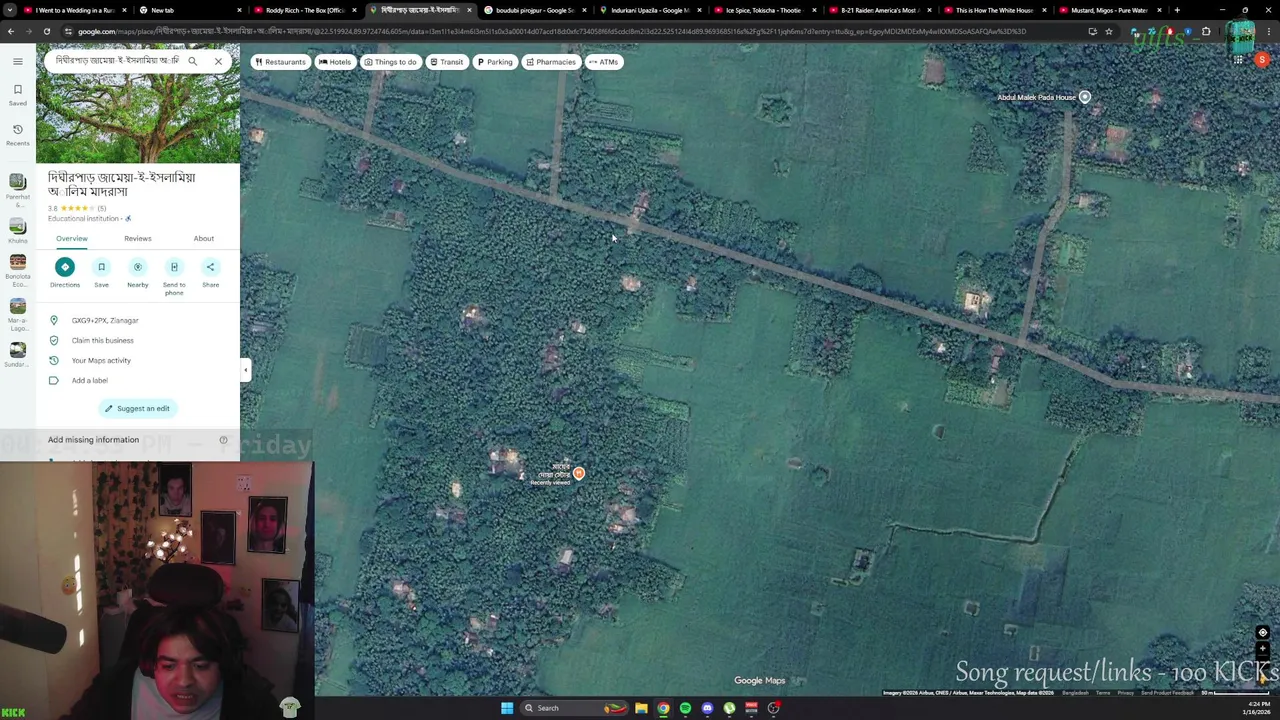Filter map by Parking
Image resolution: width=1280 pixels, height=720 pixels.
click(494, 62)
